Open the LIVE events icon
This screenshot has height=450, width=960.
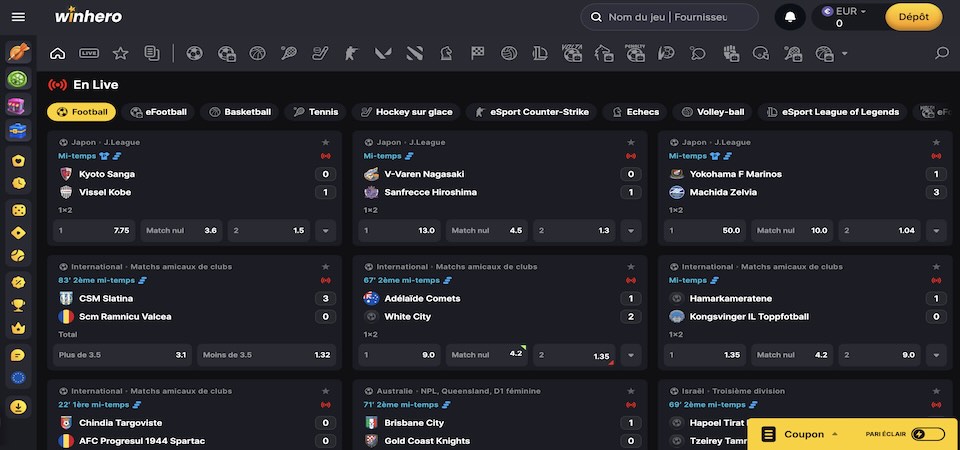[89, 53]
